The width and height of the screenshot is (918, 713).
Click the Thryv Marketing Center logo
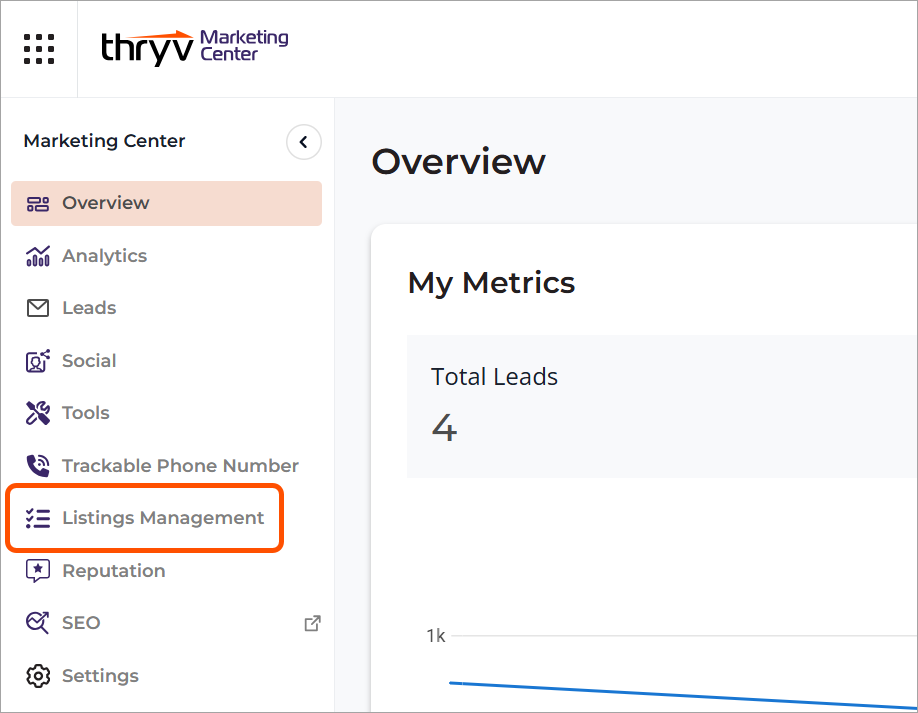tap(194, 47)
